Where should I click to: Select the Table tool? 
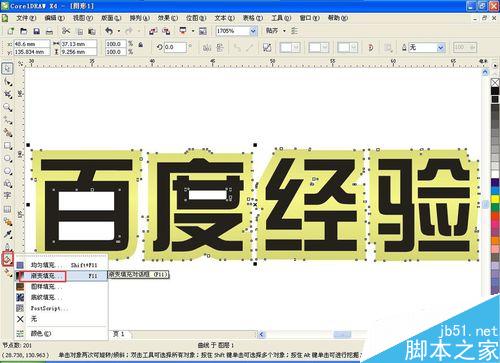[7, 209]
